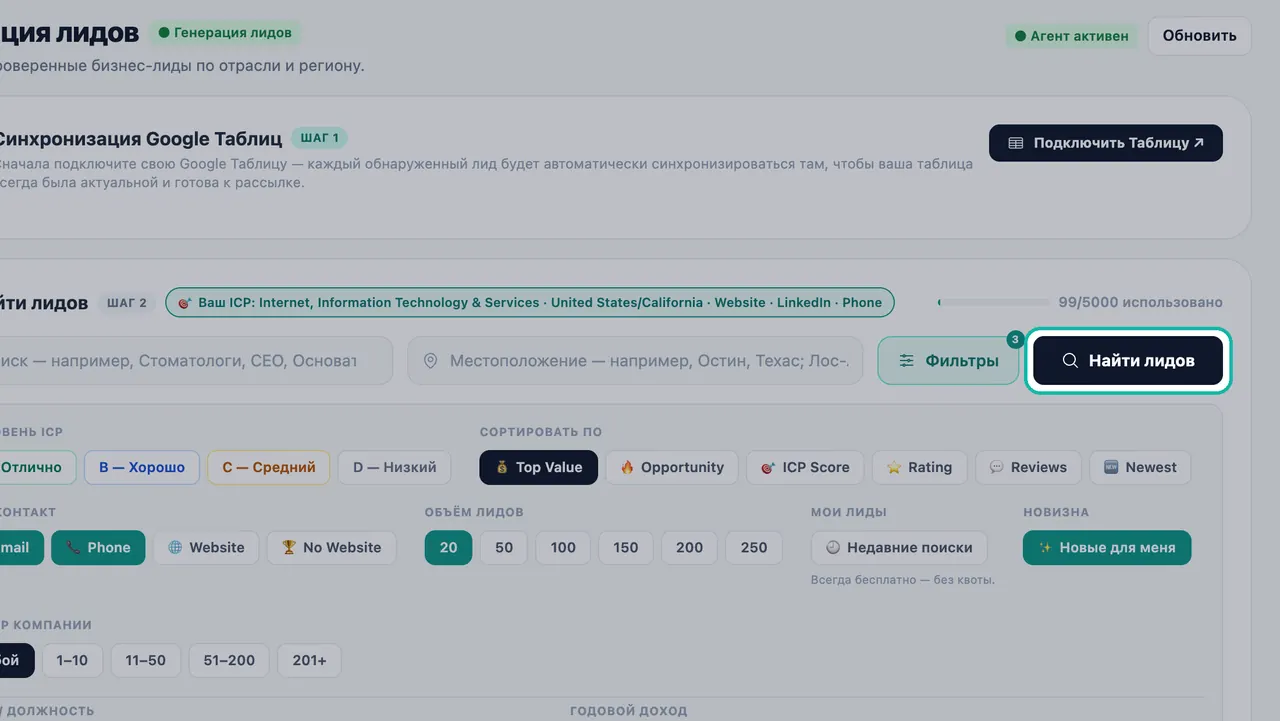This screenshot has height=721, width=1280.
Task: Enable the Website contact filter
Action: 206,547
